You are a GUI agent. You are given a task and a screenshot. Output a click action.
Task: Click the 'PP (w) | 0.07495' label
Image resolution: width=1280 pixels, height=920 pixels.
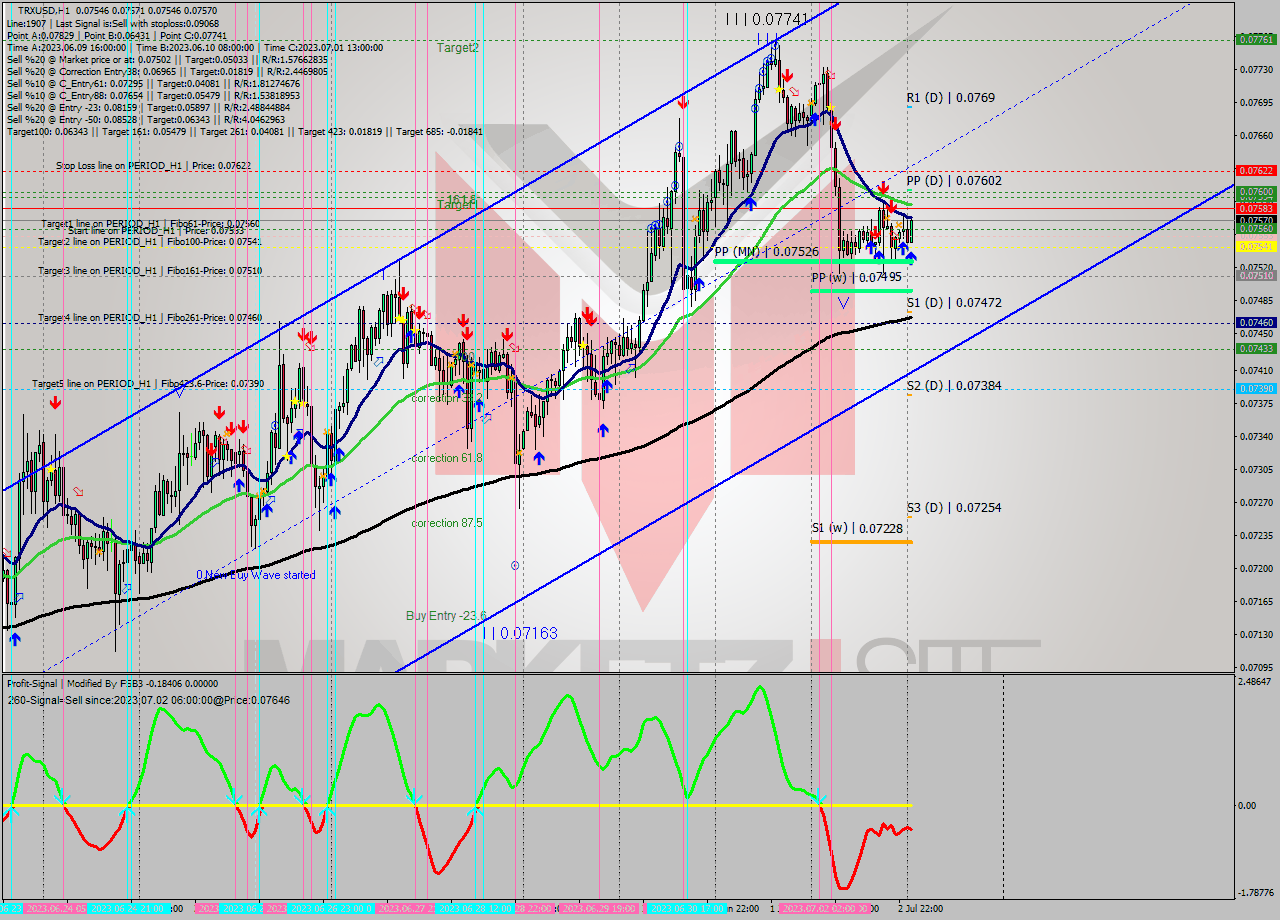(856, 277)
